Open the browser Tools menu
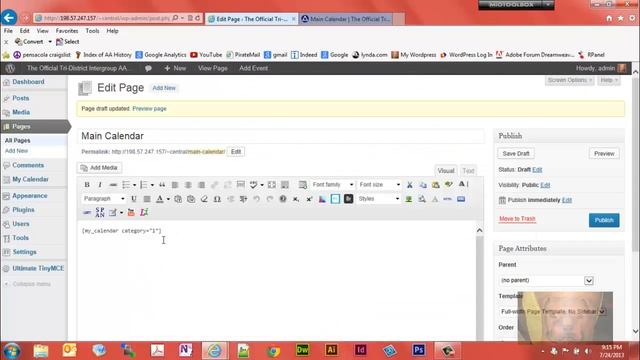 pyautogui.click(x=92, y=31)
